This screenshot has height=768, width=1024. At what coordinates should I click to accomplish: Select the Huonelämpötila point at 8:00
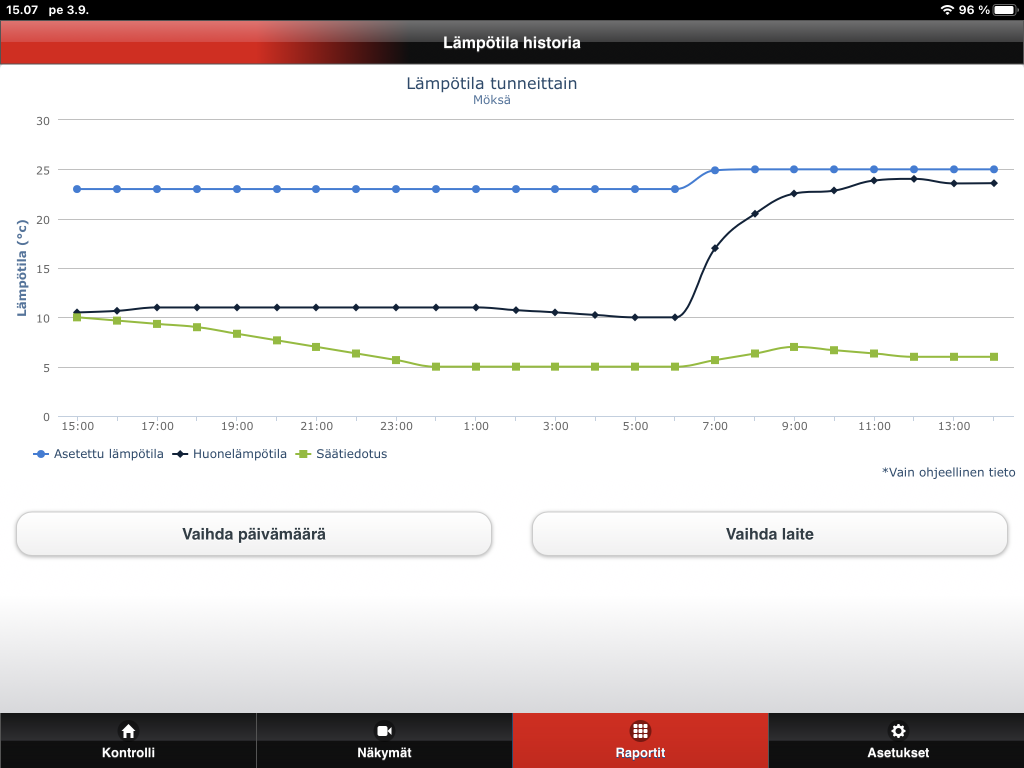tap(755, 214)
